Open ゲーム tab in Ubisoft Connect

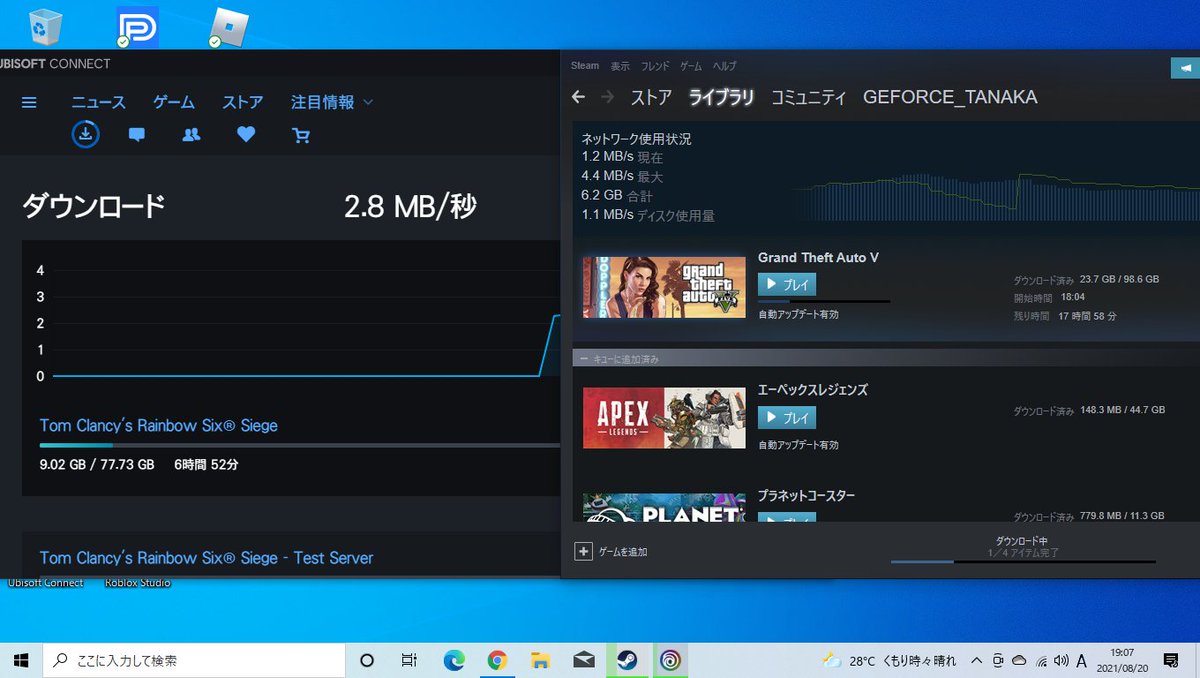174,102
